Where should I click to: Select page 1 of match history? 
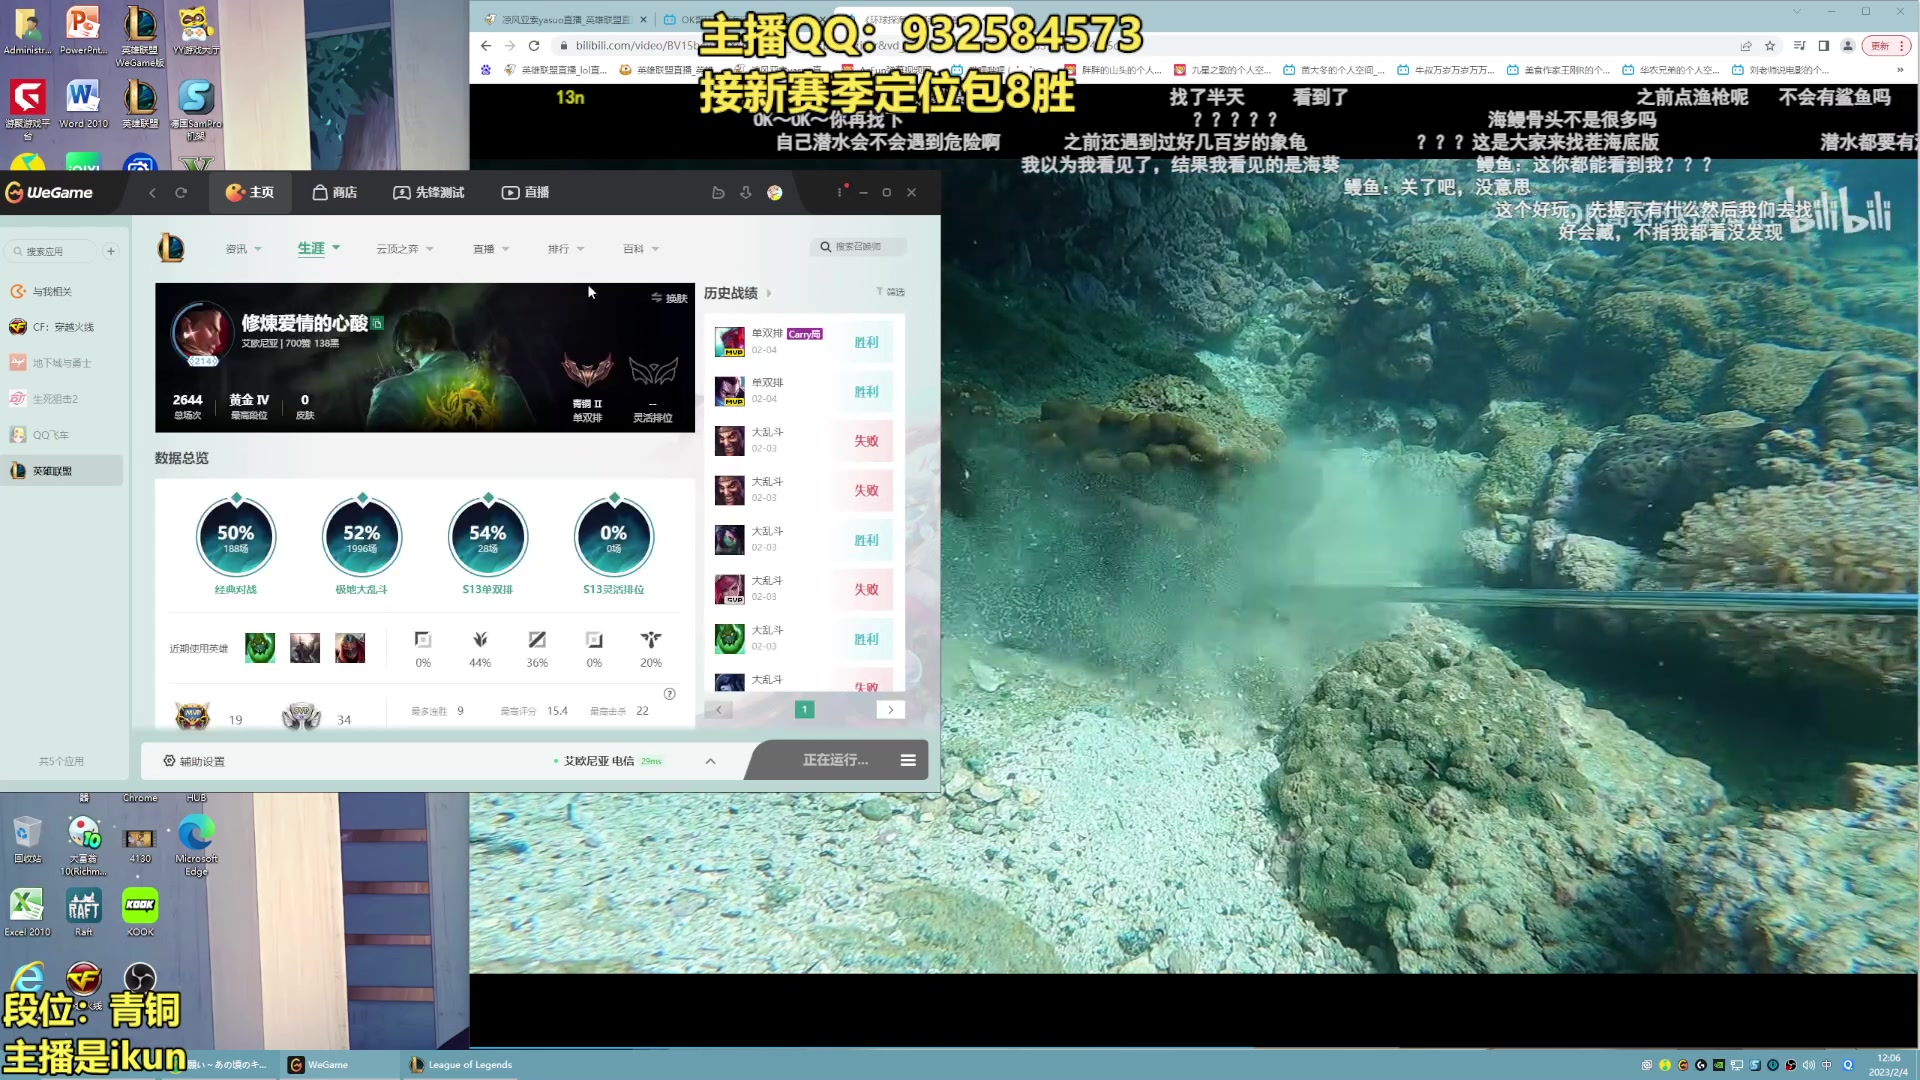click(804, 709)
